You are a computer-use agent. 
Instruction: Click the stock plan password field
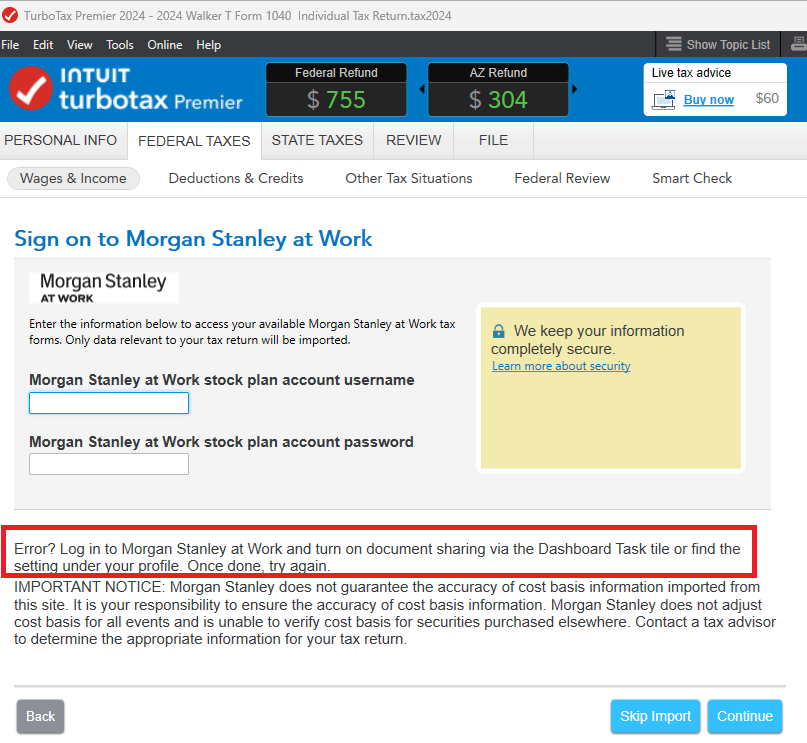(109, 464)
